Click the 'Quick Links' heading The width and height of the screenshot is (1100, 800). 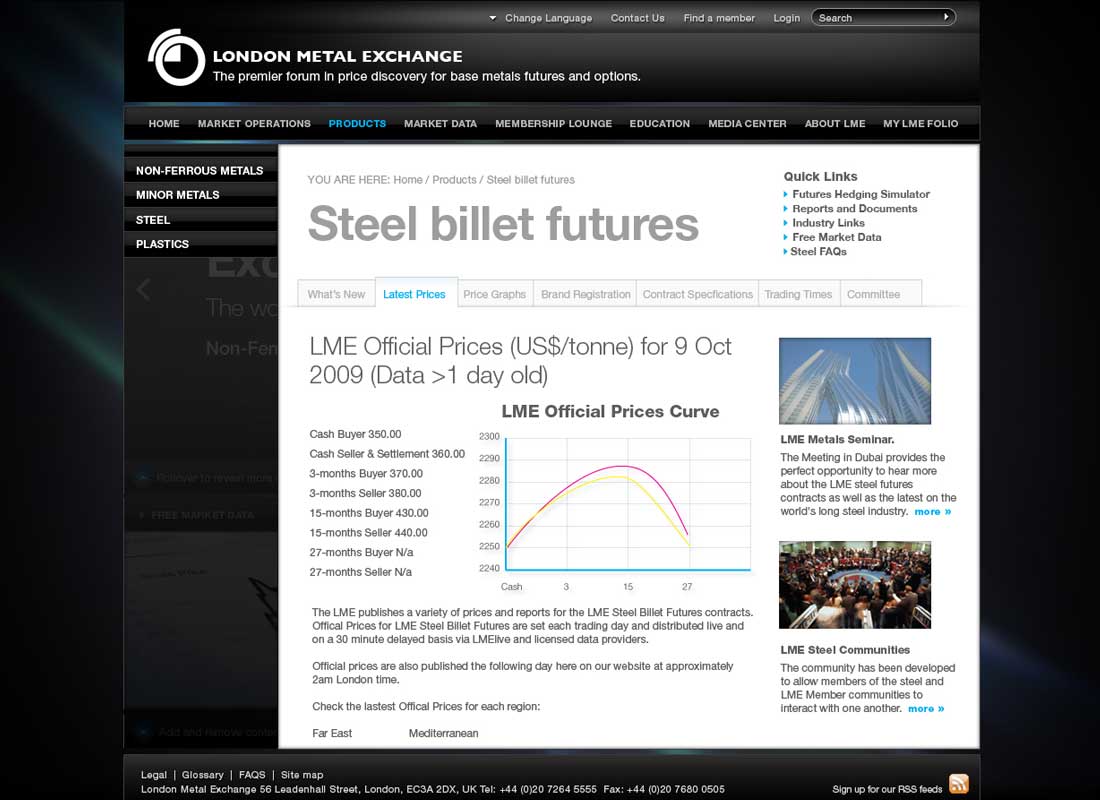[x=820, y=176]
